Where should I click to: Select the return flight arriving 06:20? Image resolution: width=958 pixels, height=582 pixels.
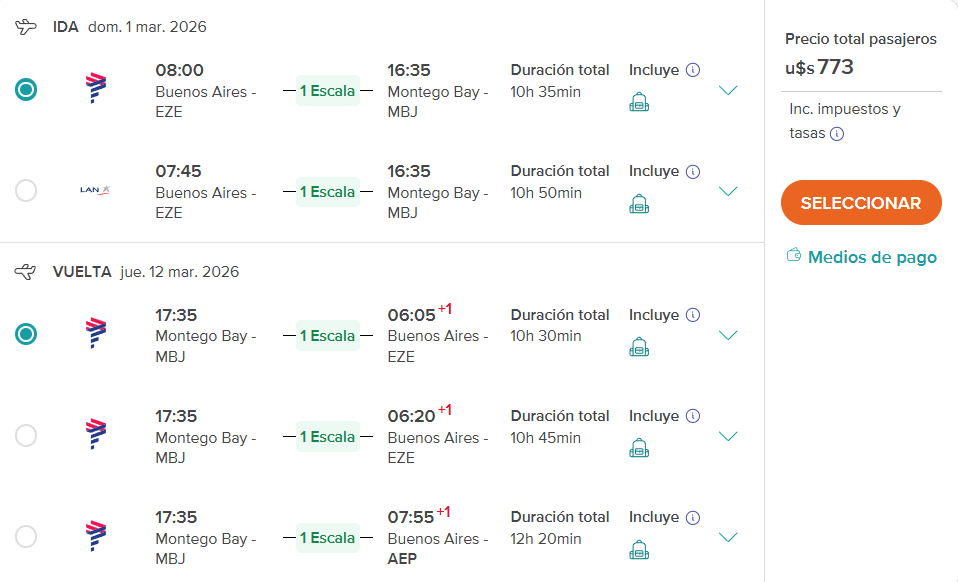tap(27, 435)
